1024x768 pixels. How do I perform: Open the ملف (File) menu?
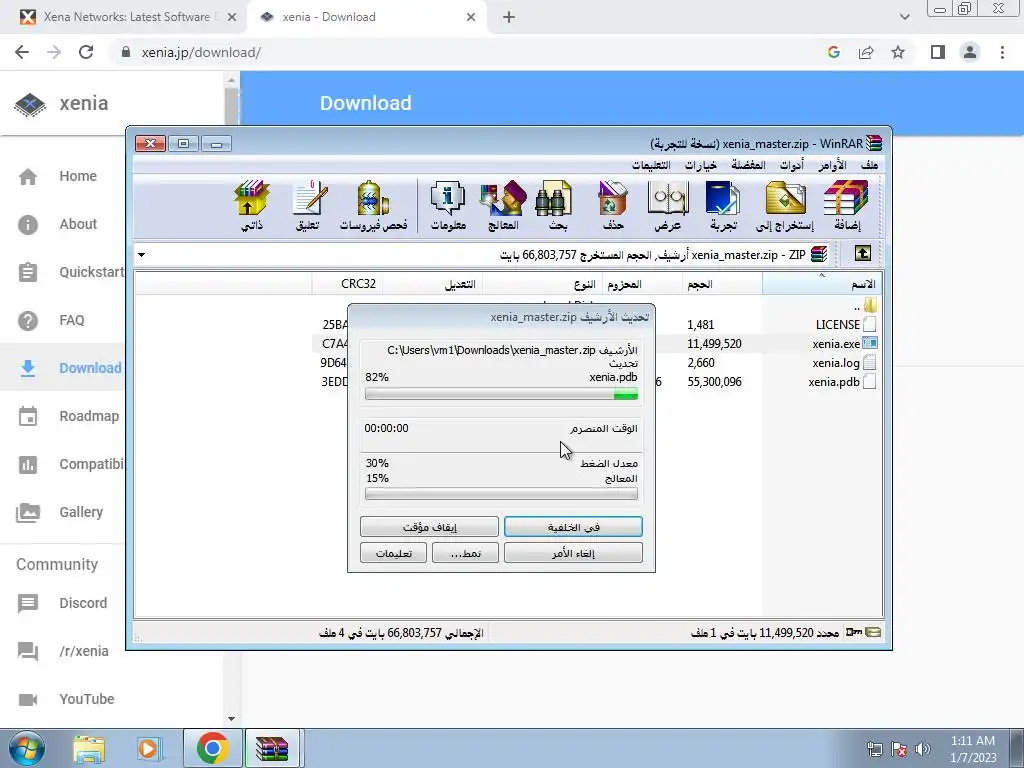click(869, 165)
